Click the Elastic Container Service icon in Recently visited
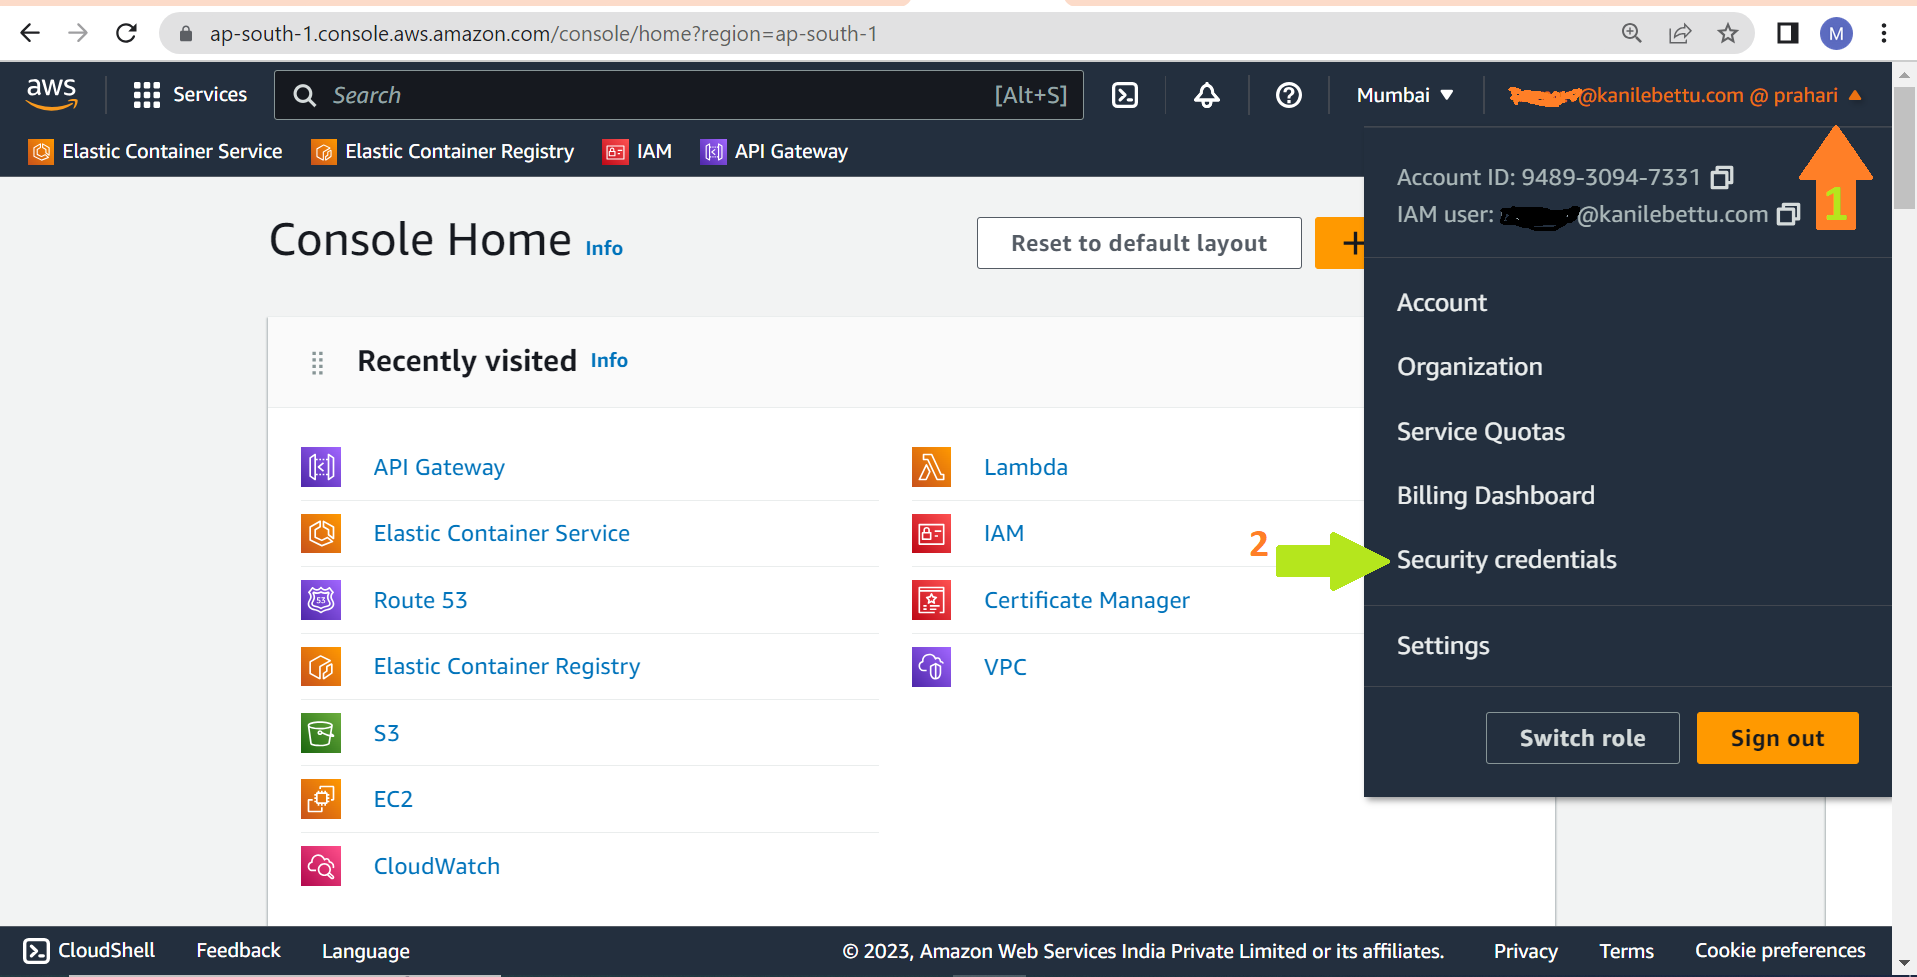 click(321, 533)
